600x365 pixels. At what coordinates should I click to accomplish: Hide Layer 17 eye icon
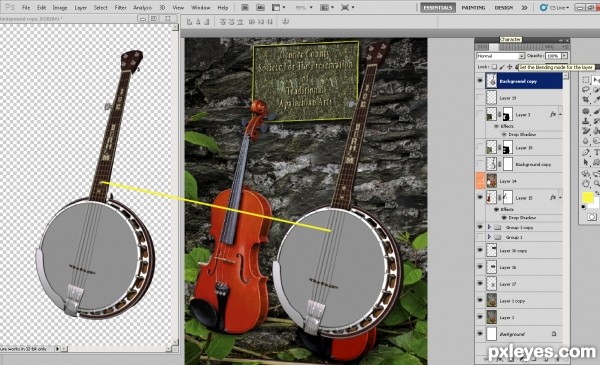coord(480,284)
